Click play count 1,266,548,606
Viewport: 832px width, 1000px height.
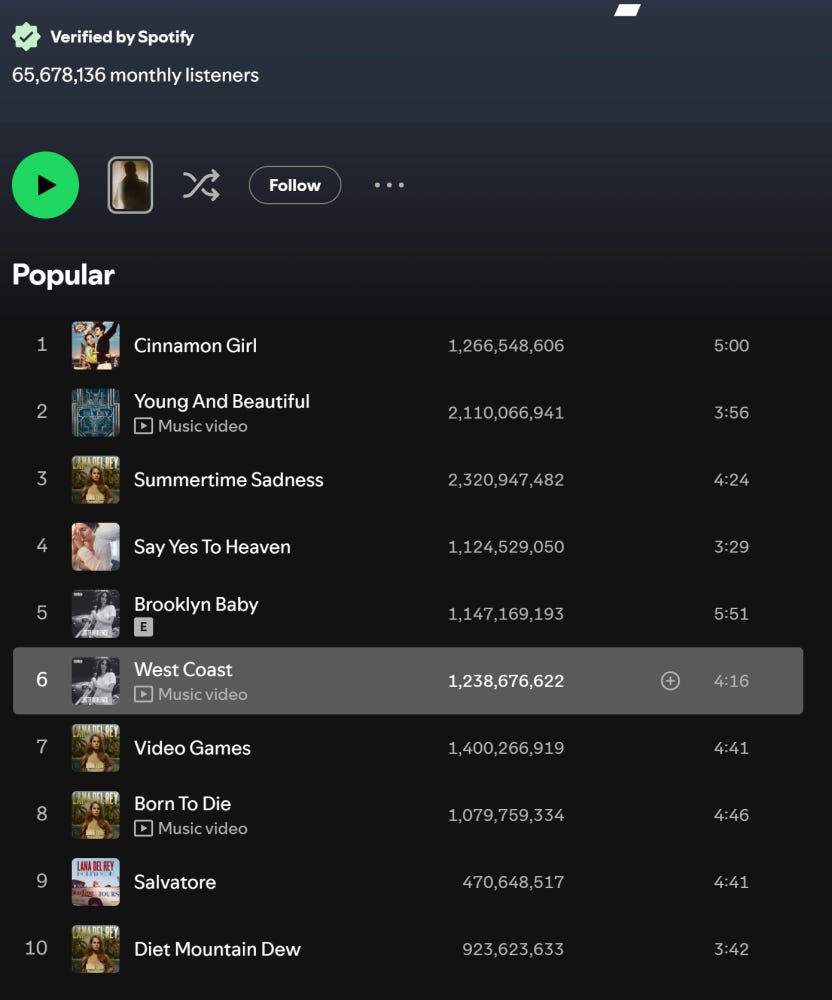click(x=506, y=346)
